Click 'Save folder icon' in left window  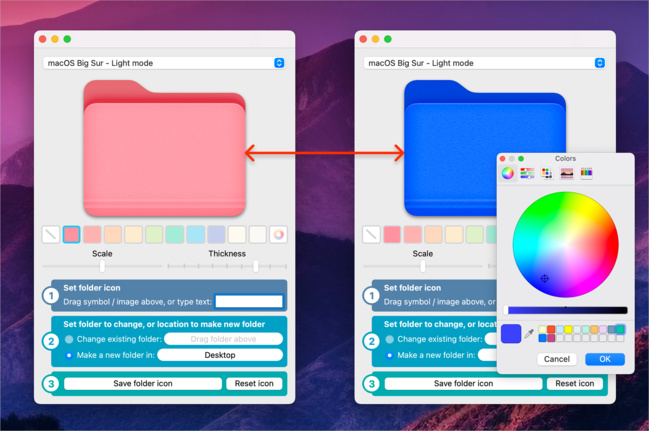[x=143, y=383]
